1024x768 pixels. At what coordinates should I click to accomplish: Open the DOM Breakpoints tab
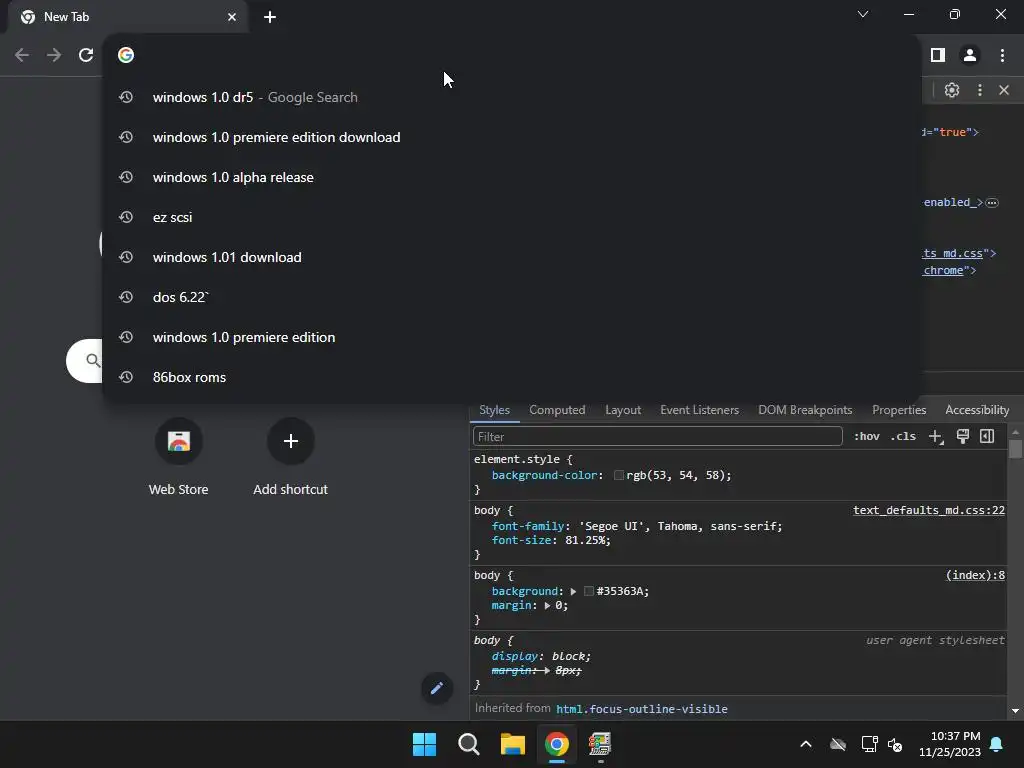(x=805, y=410)
